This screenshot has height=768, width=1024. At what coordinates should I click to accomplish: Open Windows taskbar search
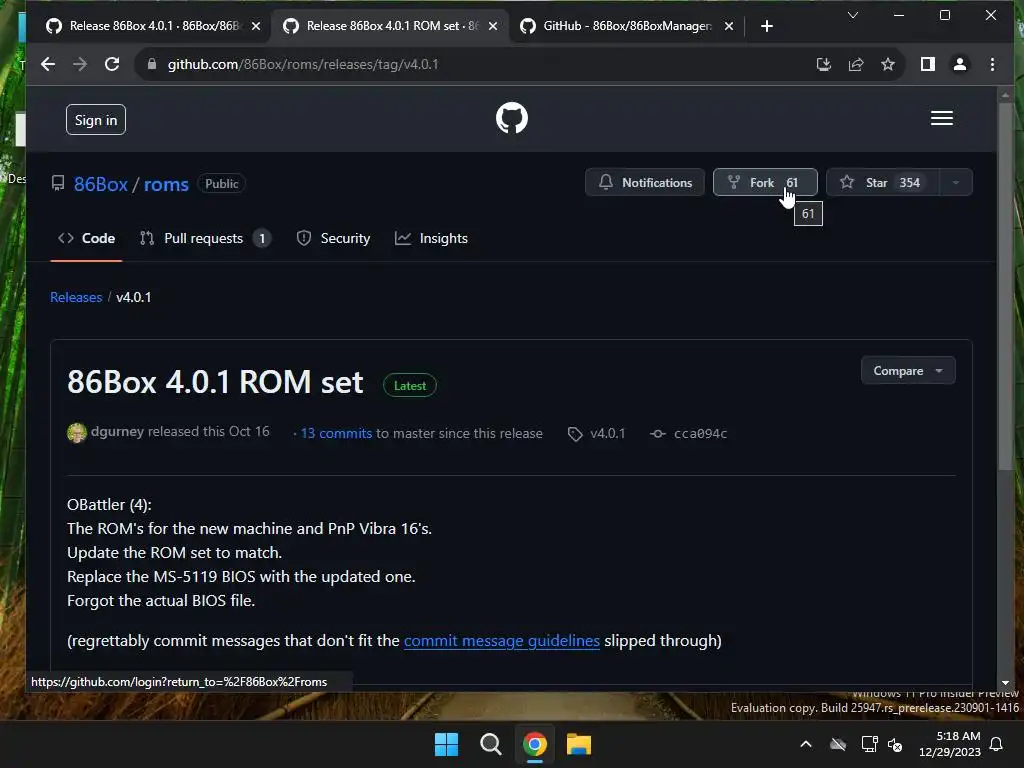click(x=490, y=744)
